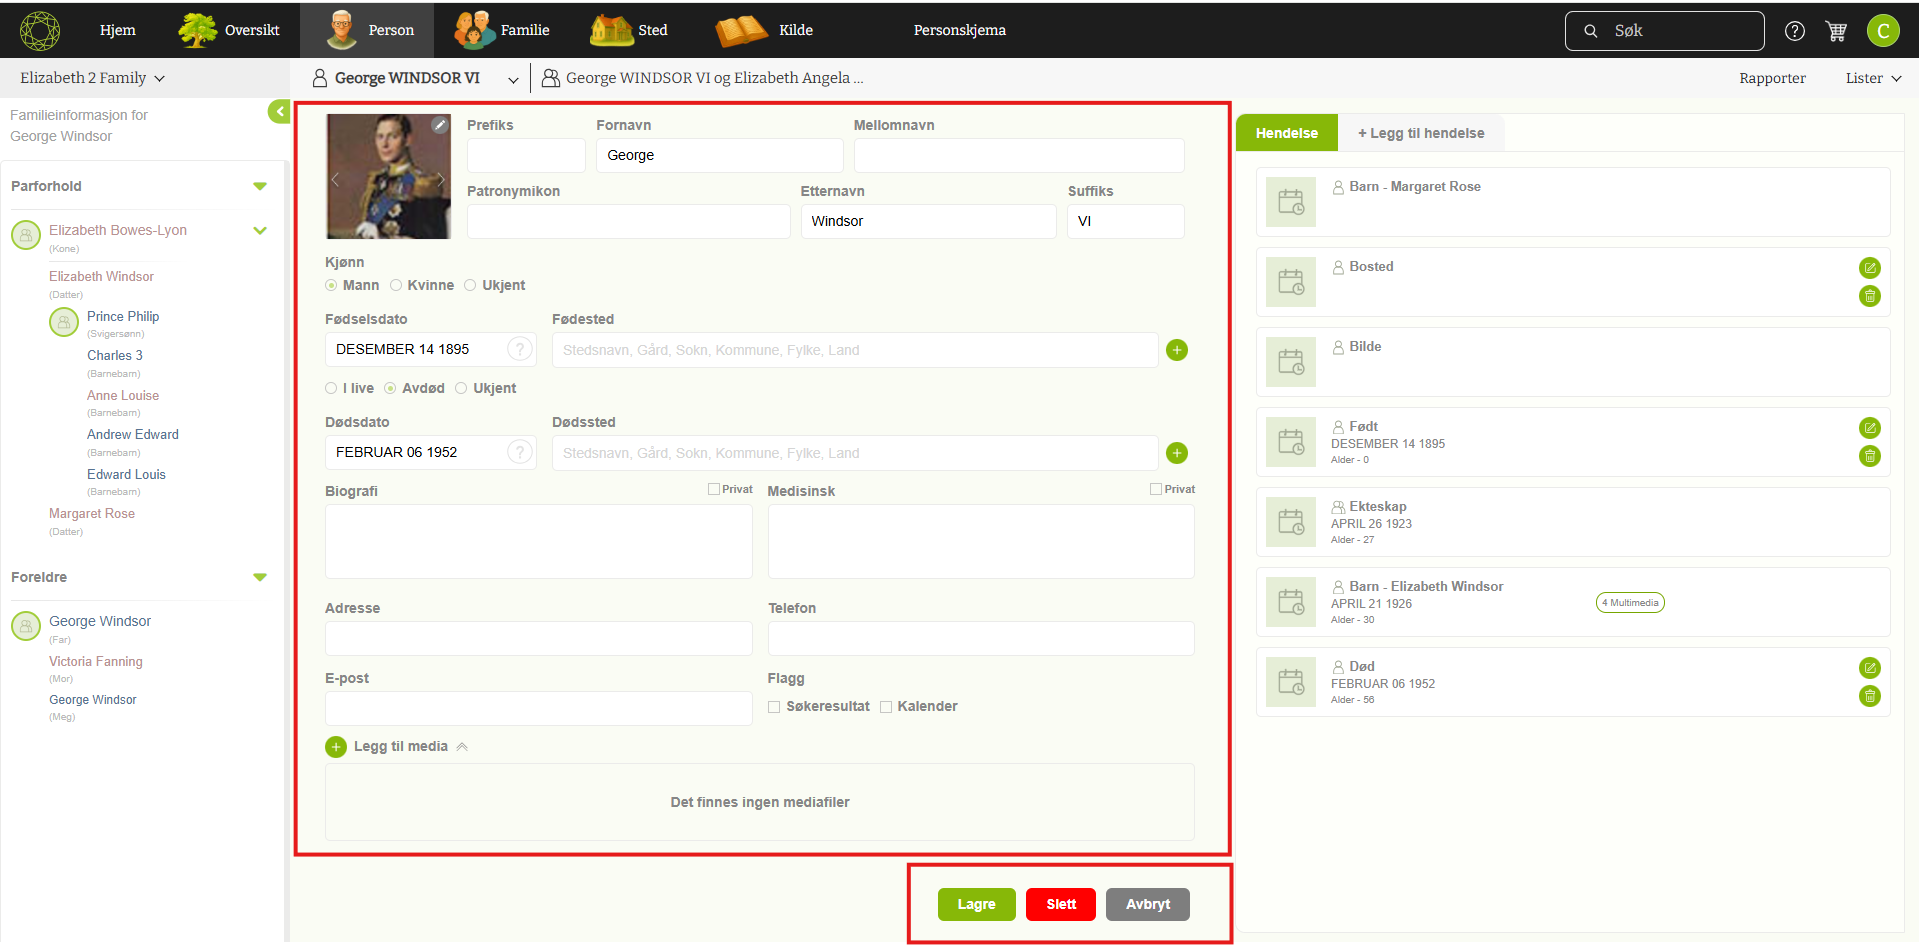
Task: Click the Fødselsdato question mark helper
Action: (519, 349)
